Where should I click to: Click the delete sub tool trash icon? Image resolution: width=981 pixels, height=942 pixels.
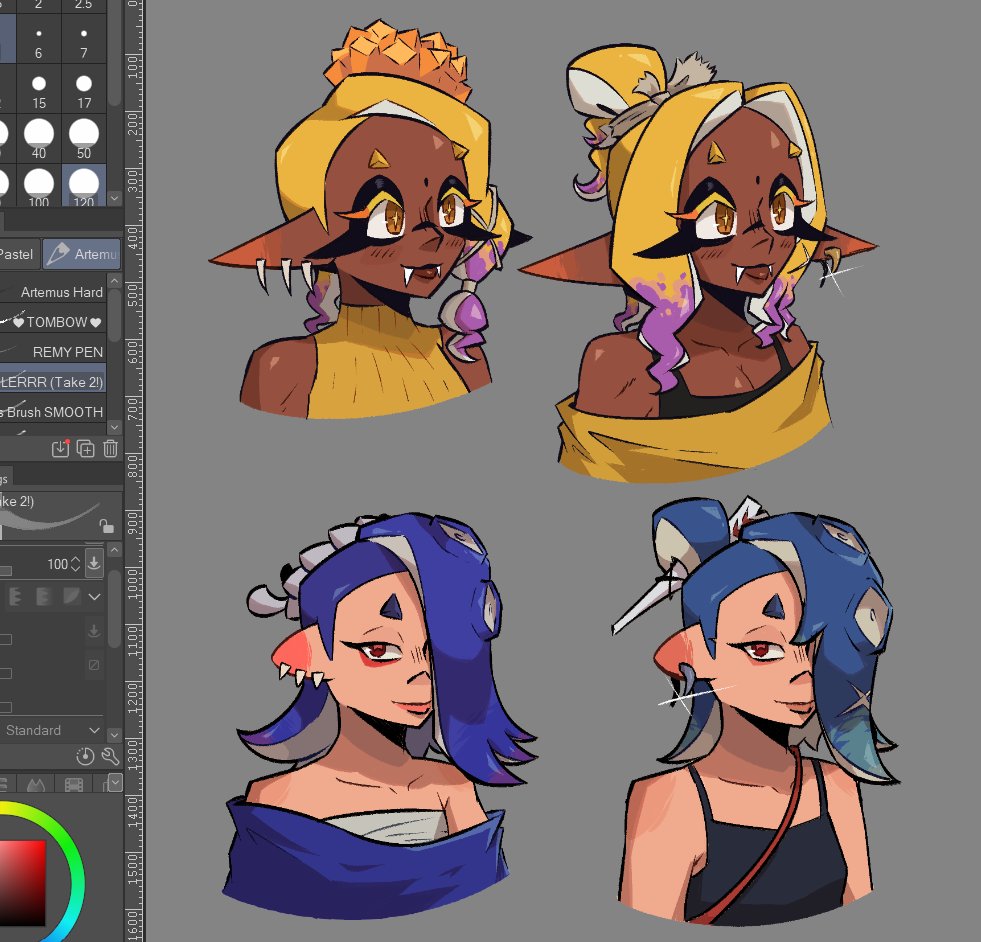tap(110, 448)
